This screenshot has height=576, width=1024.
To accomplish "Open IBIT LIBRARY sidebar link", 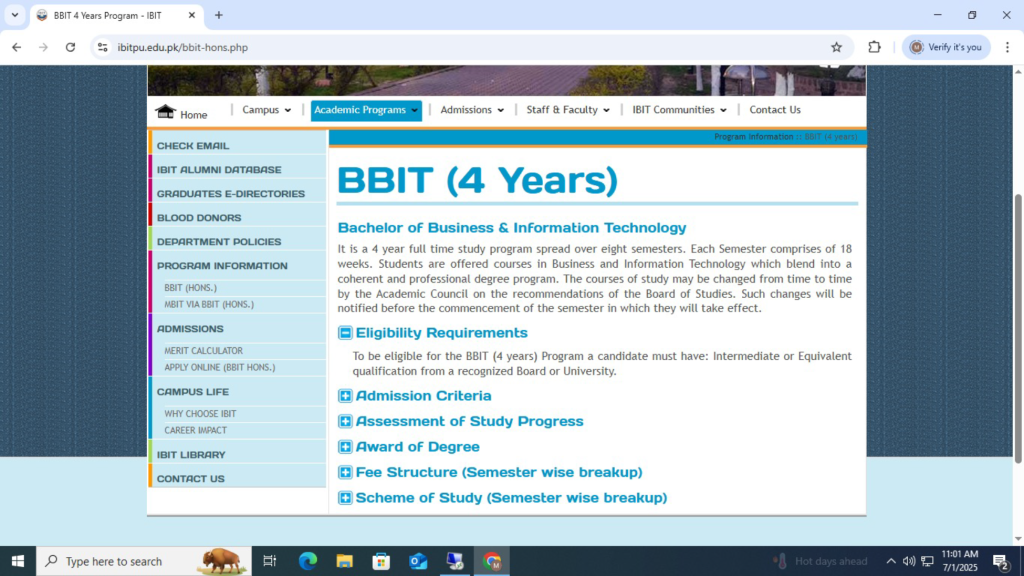I will 191,455.
